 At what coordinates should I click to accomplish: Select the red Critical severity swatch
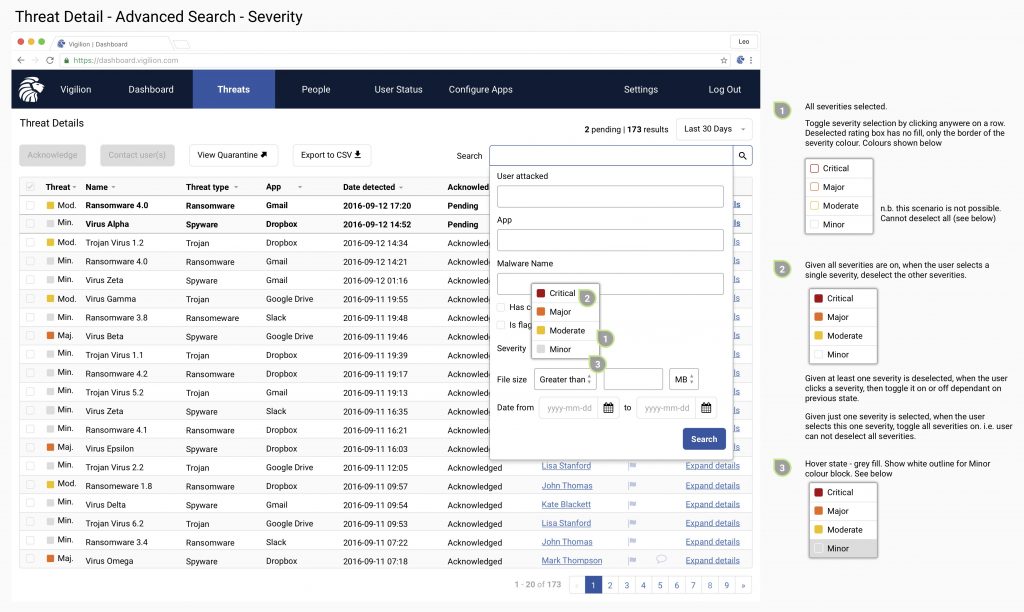tap(541, 293)
